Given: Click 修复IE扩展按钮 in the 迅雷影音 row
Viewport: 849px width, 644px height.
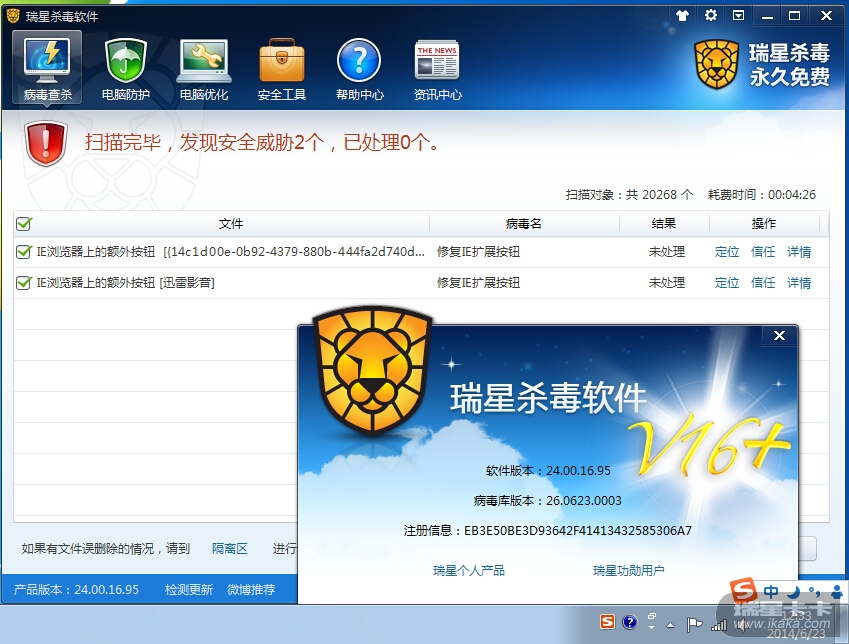Looking at the screenshot, I should [478, 283].
